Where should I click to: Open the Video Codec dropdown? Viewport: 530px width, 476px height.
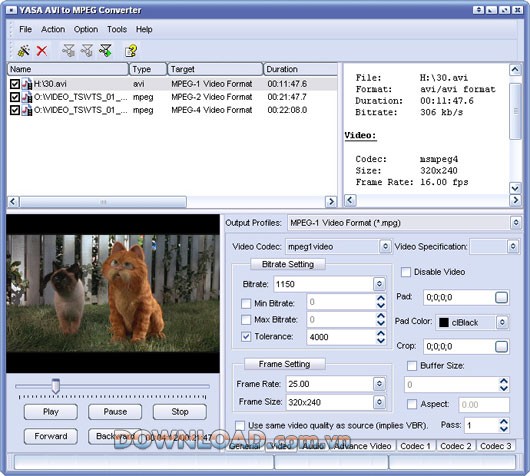(x=385, y=246)
